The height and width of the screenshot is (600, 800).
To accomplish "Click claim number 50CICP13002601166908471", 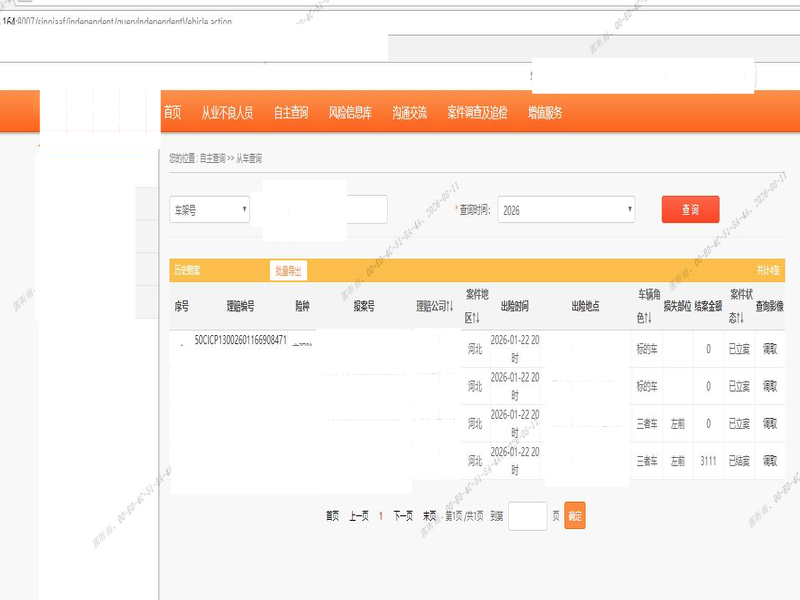I will click(x=241, y=340).
